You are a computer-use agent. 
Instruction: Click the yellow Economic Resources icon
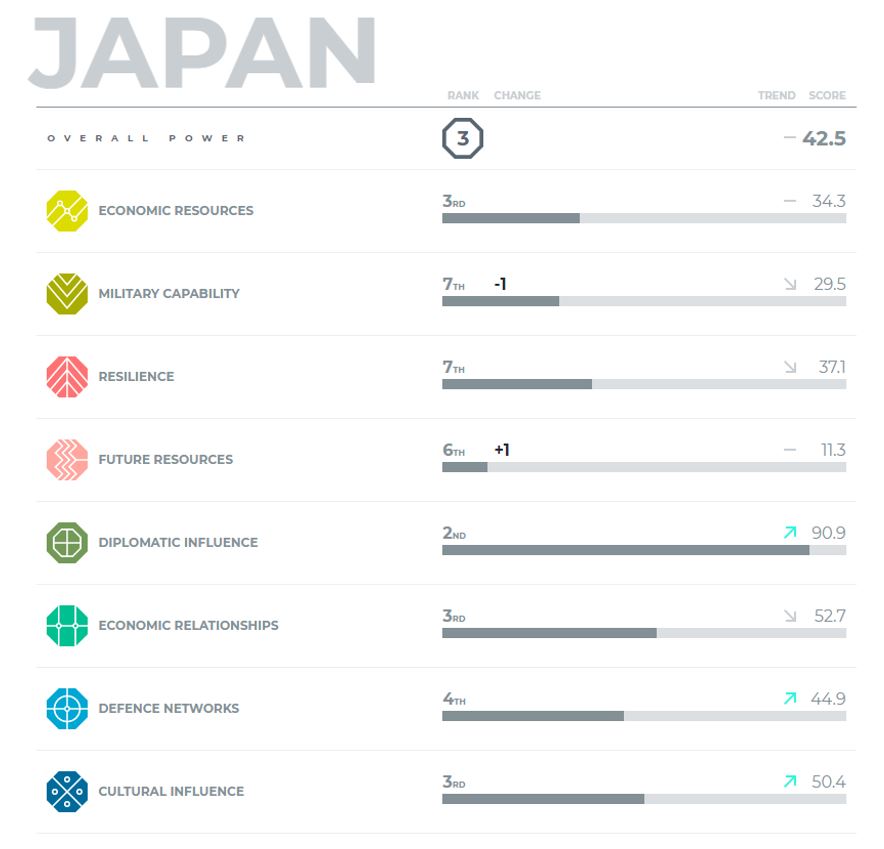coord(67,210)
